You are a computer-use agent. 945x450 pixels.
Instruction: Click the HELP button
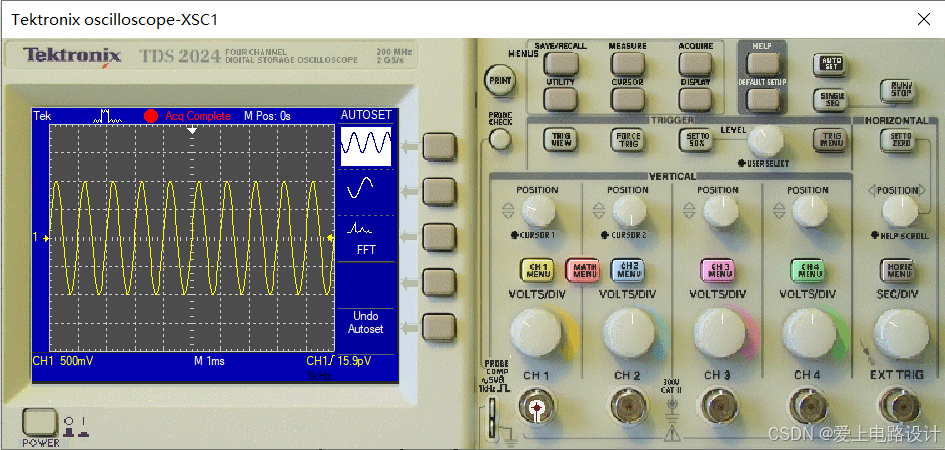tap(763, 64)
